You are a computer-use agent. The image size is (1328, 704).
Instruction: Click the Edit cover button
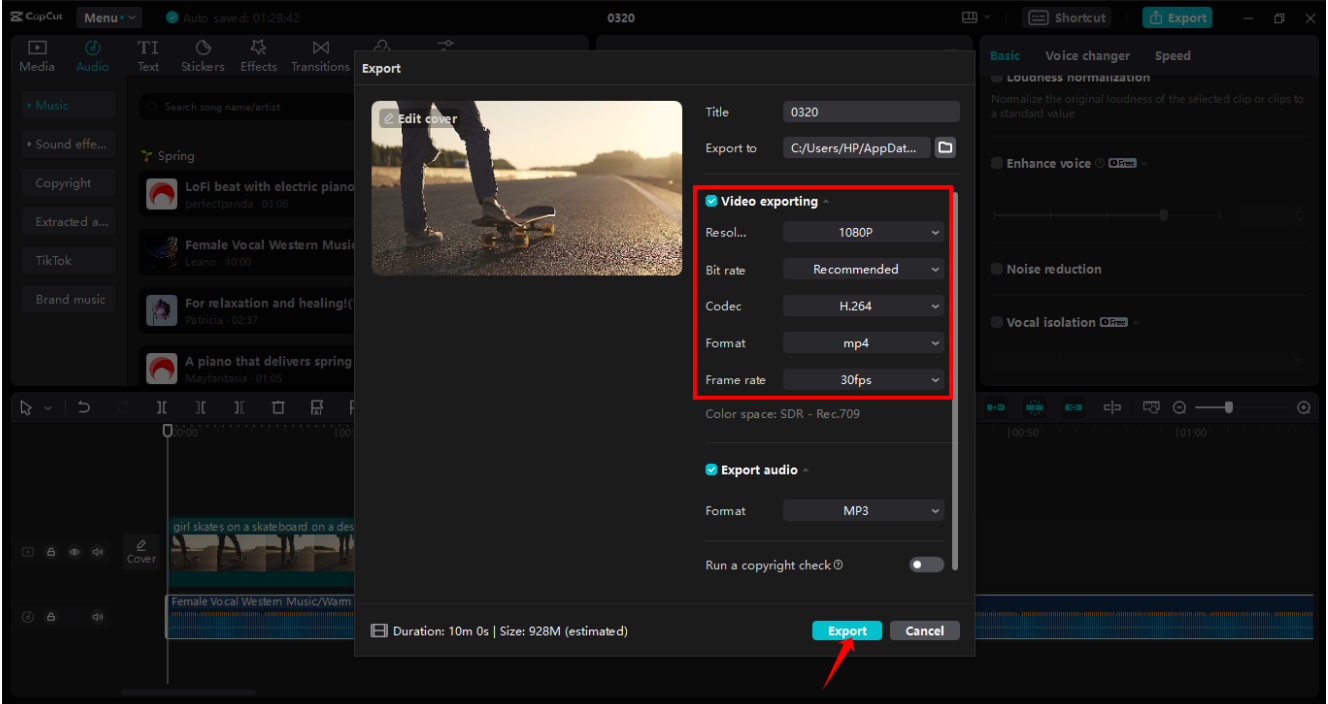[x=420, y=118]
